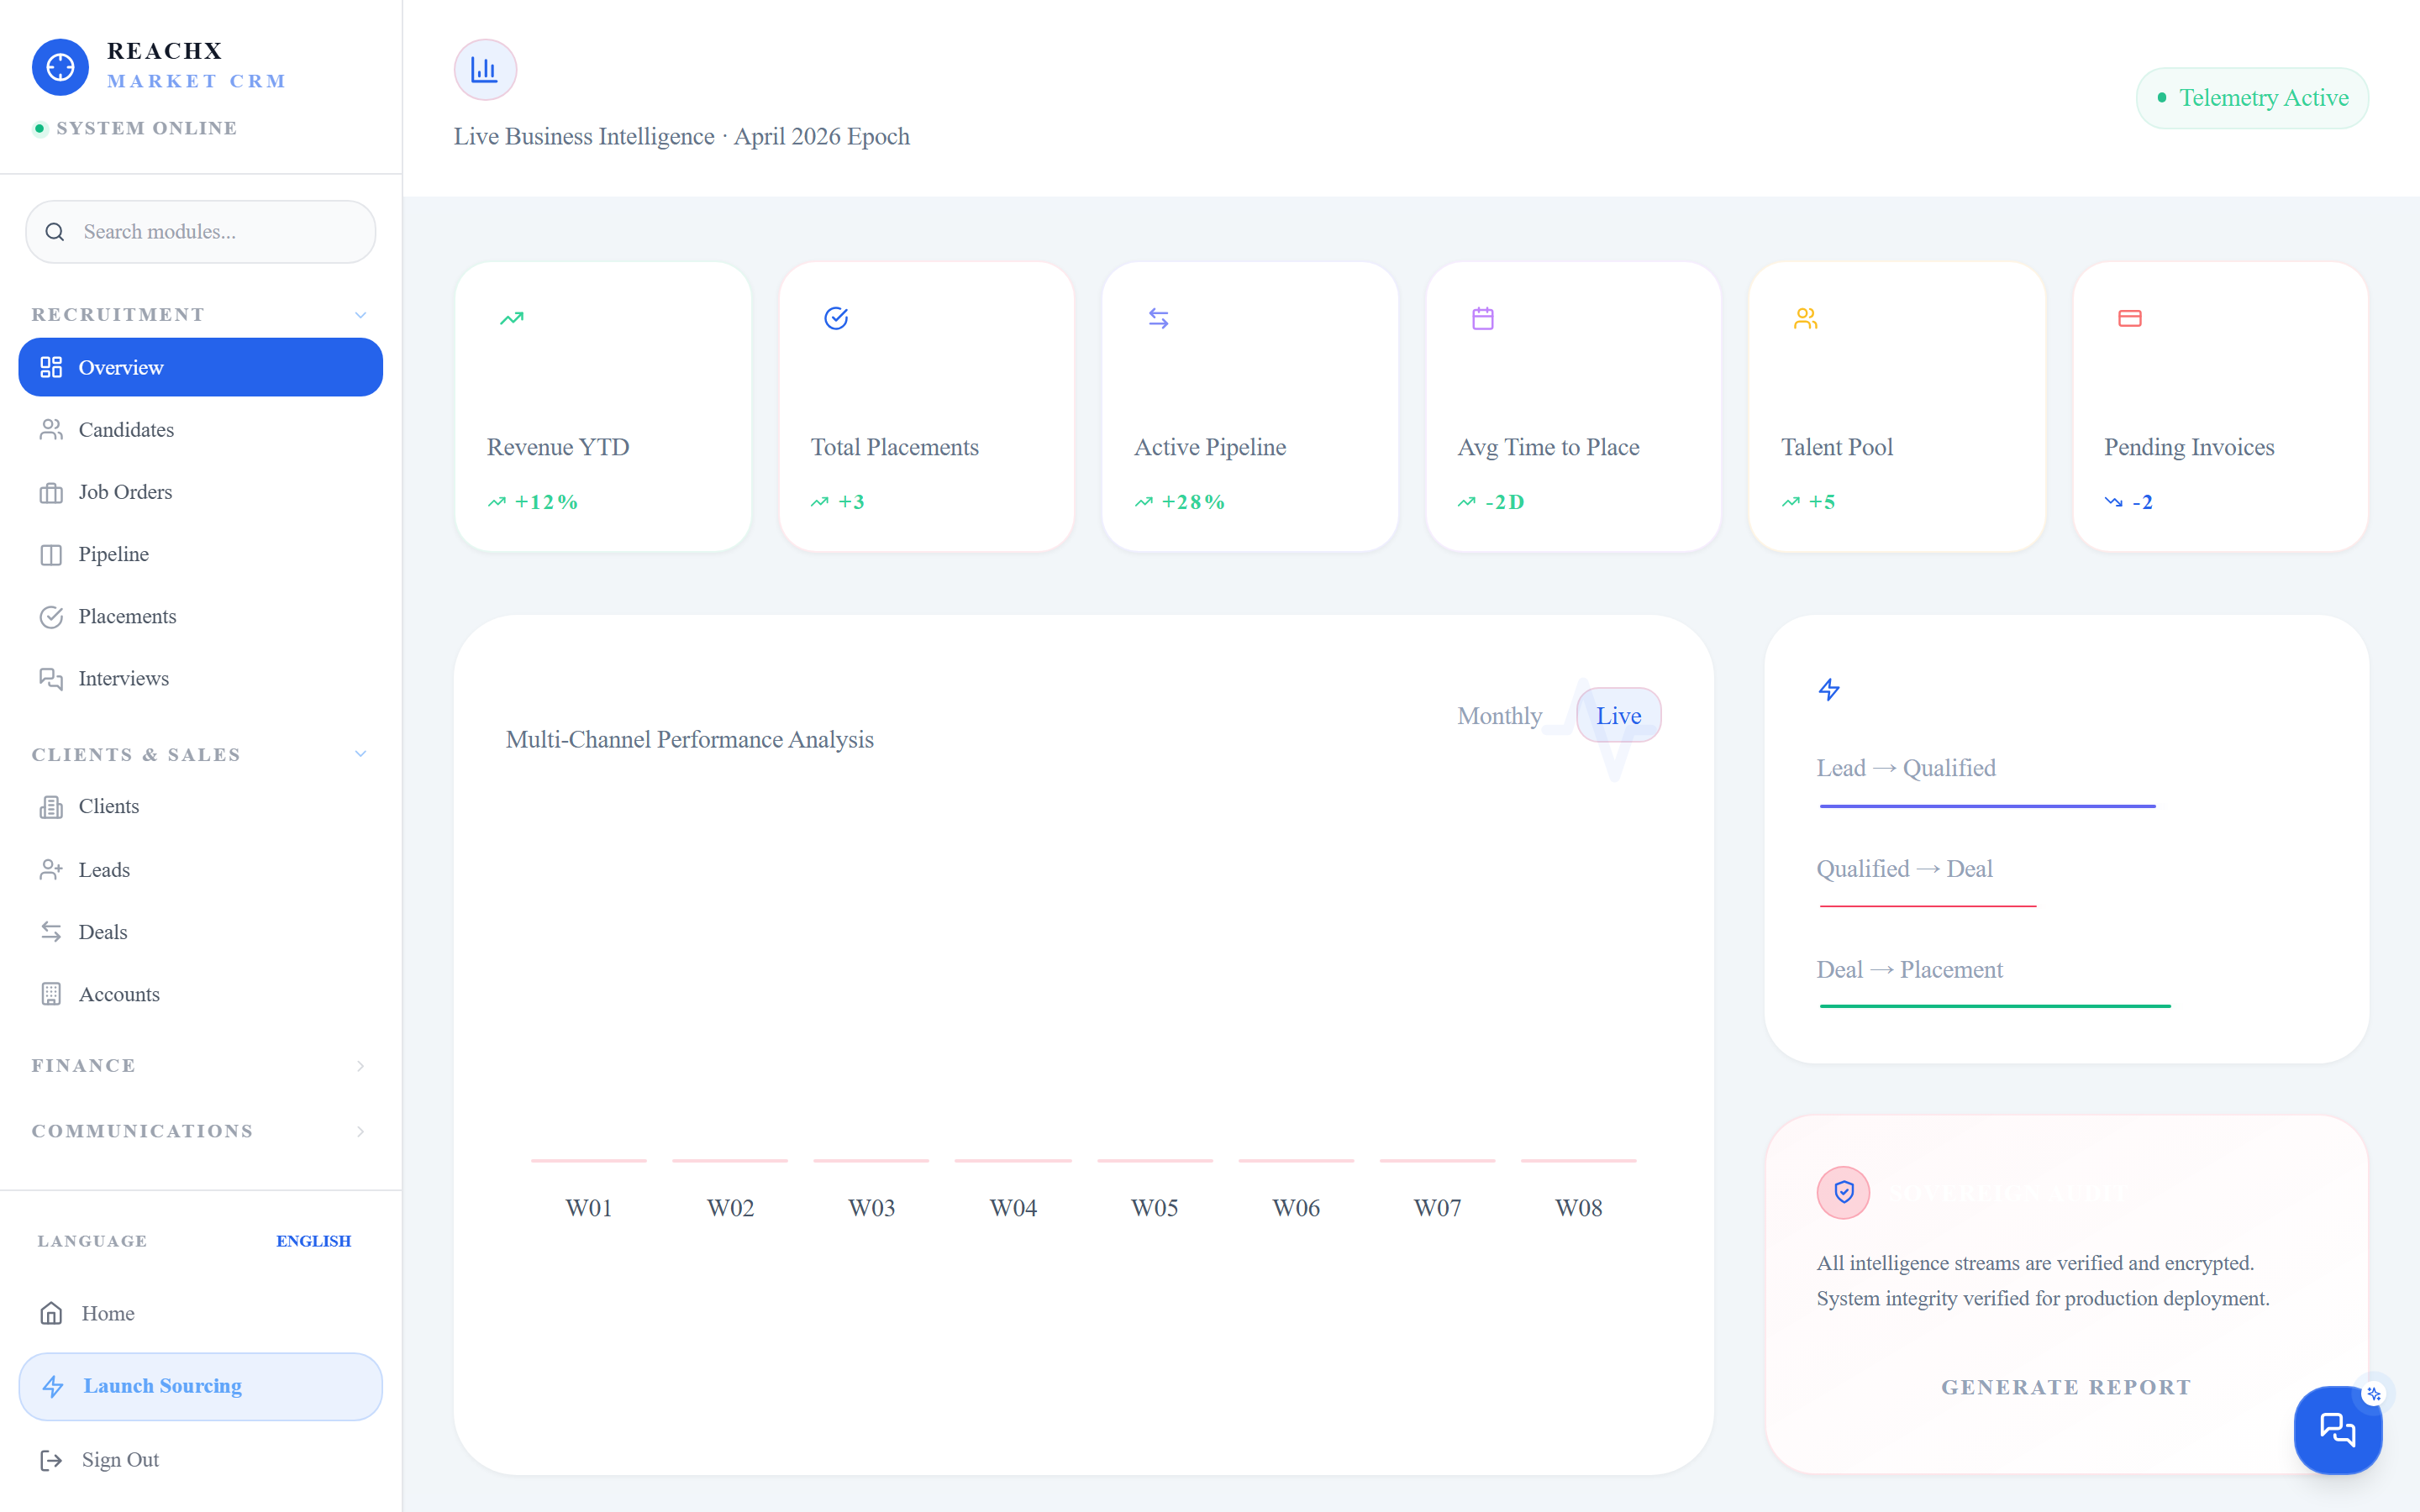Click the Launch Sourcing button
Screen dimensions: 2420x1512
[x=200, y=1386]
